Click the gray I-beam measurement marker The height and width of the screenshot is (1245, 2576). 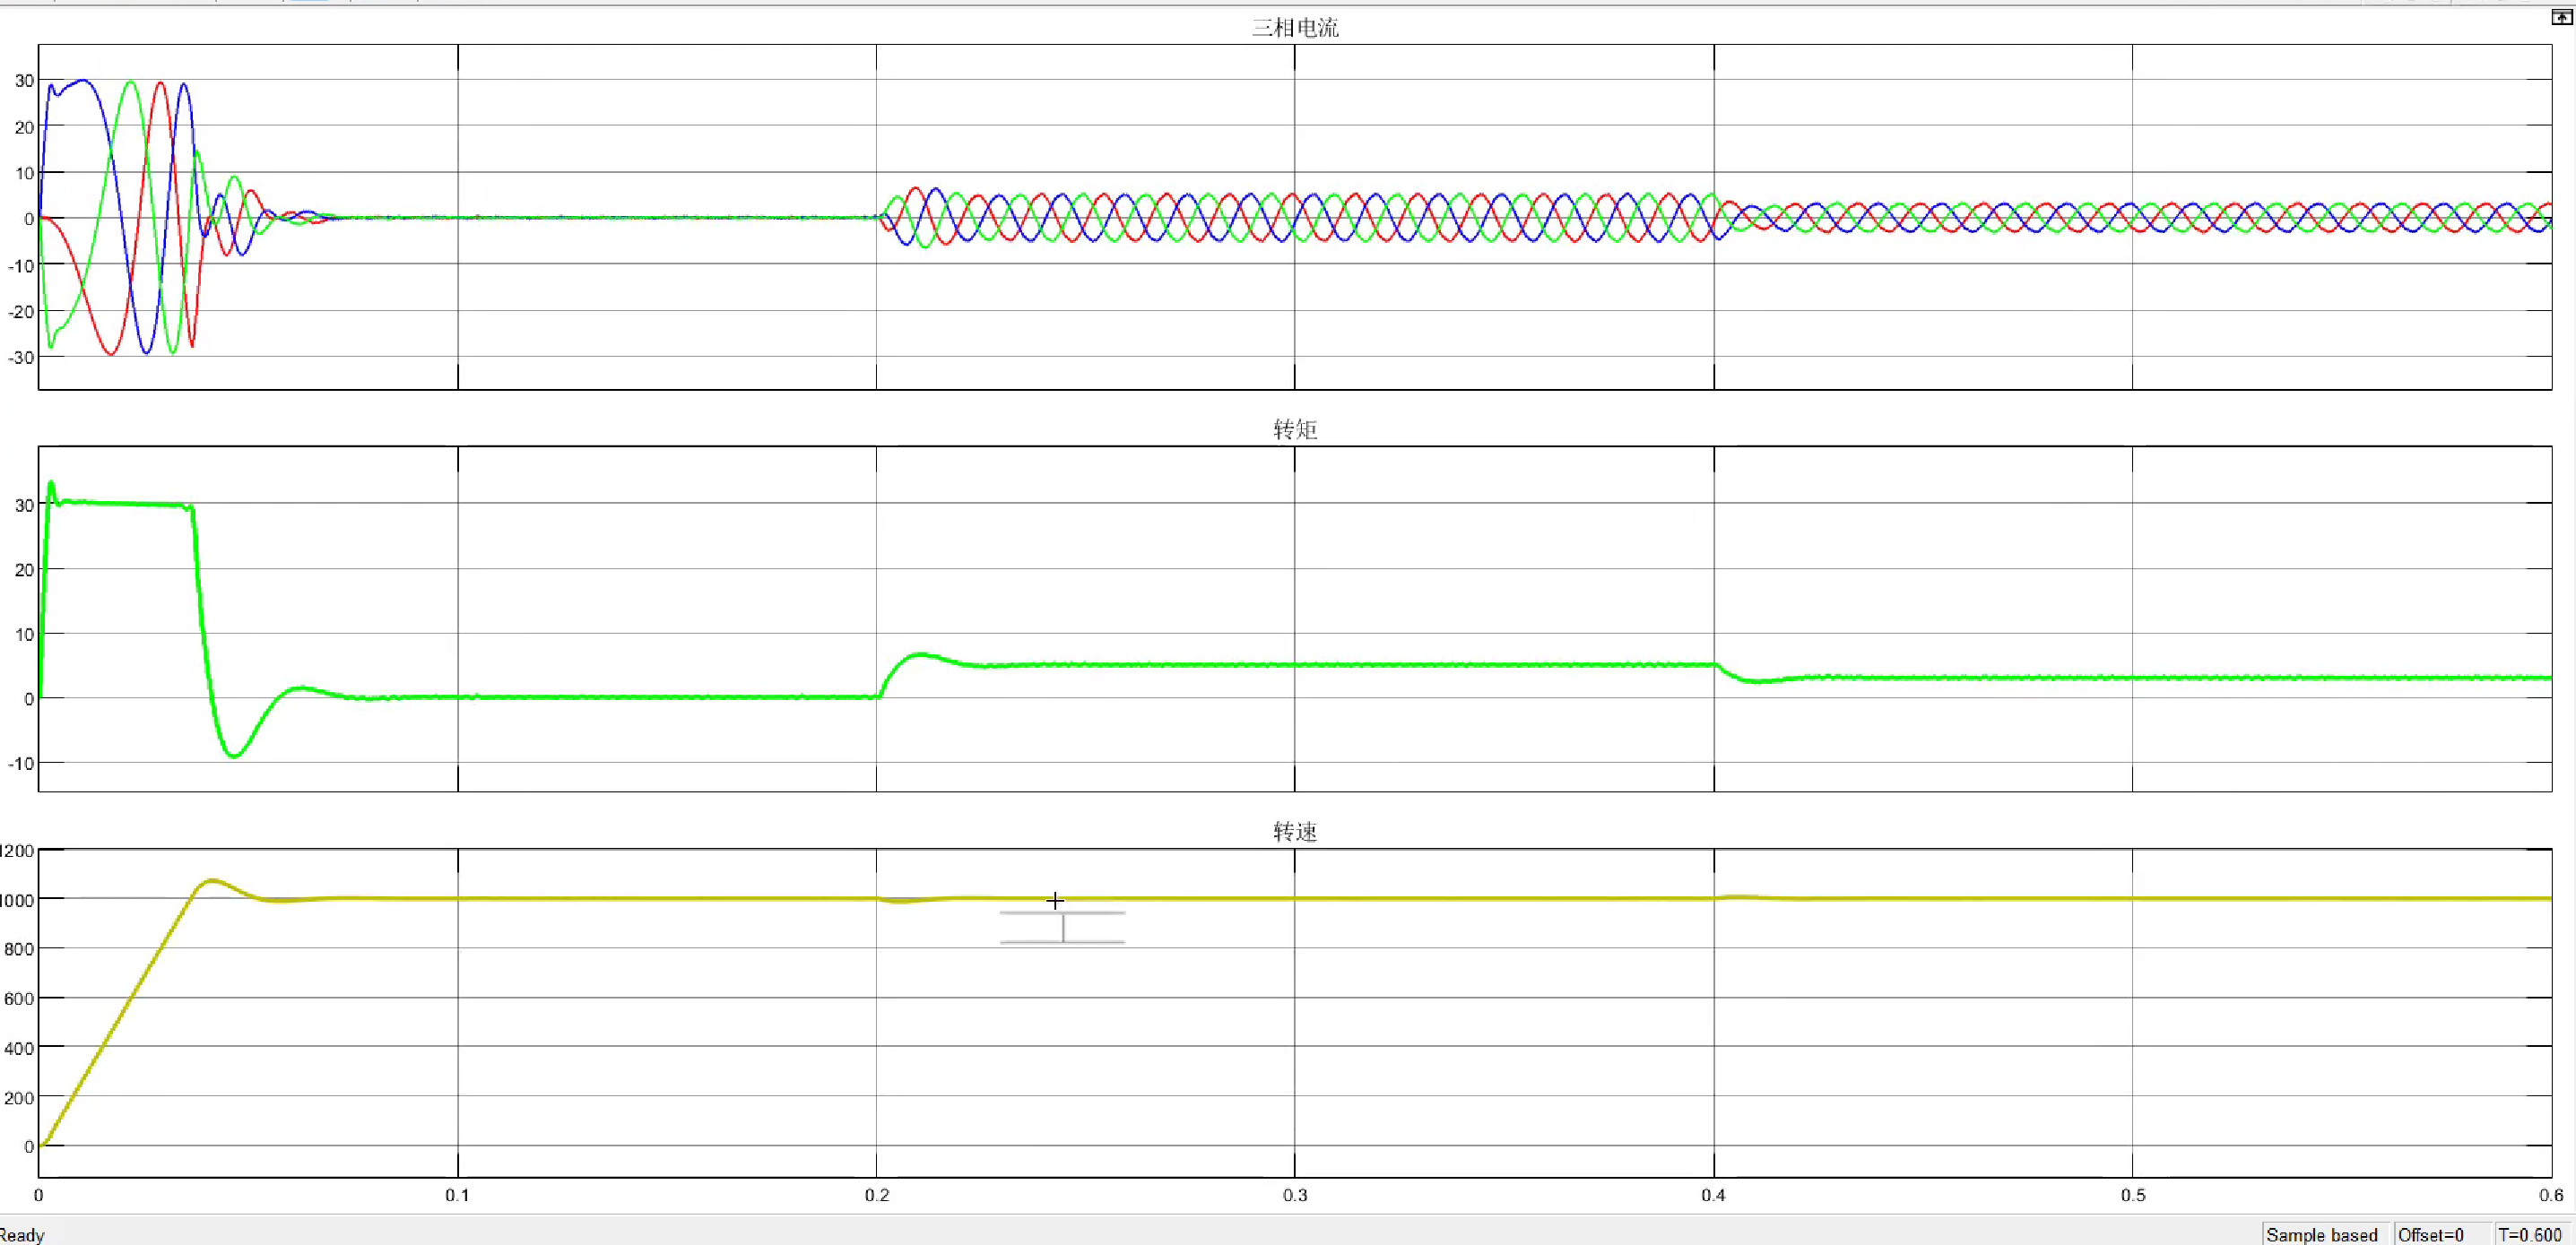tap(1062, 927)
